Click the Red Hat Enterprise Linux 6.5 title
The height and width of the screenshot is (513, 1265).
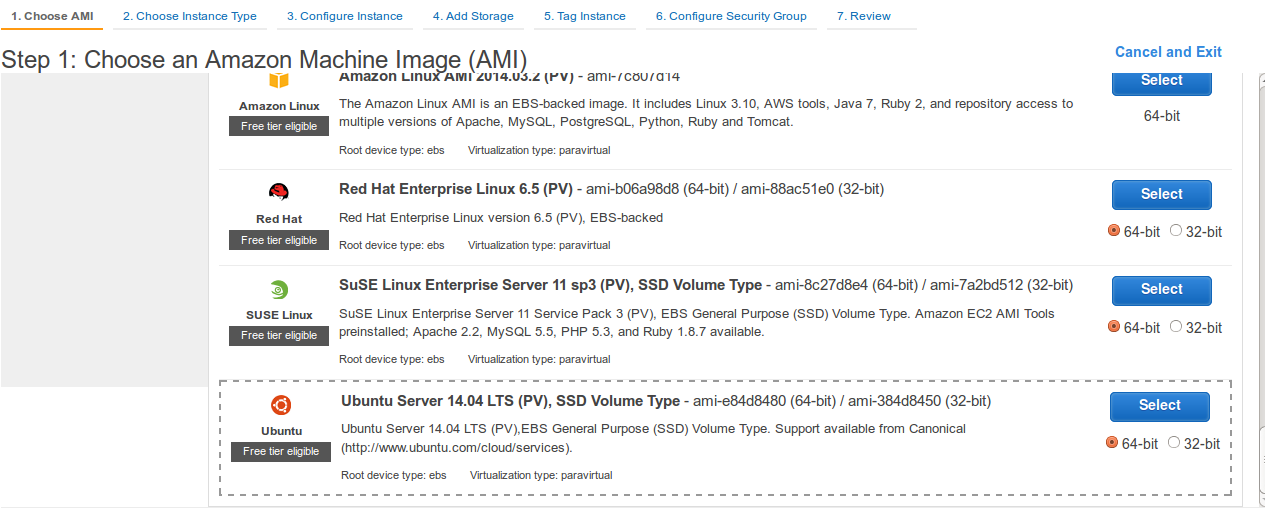456,189
